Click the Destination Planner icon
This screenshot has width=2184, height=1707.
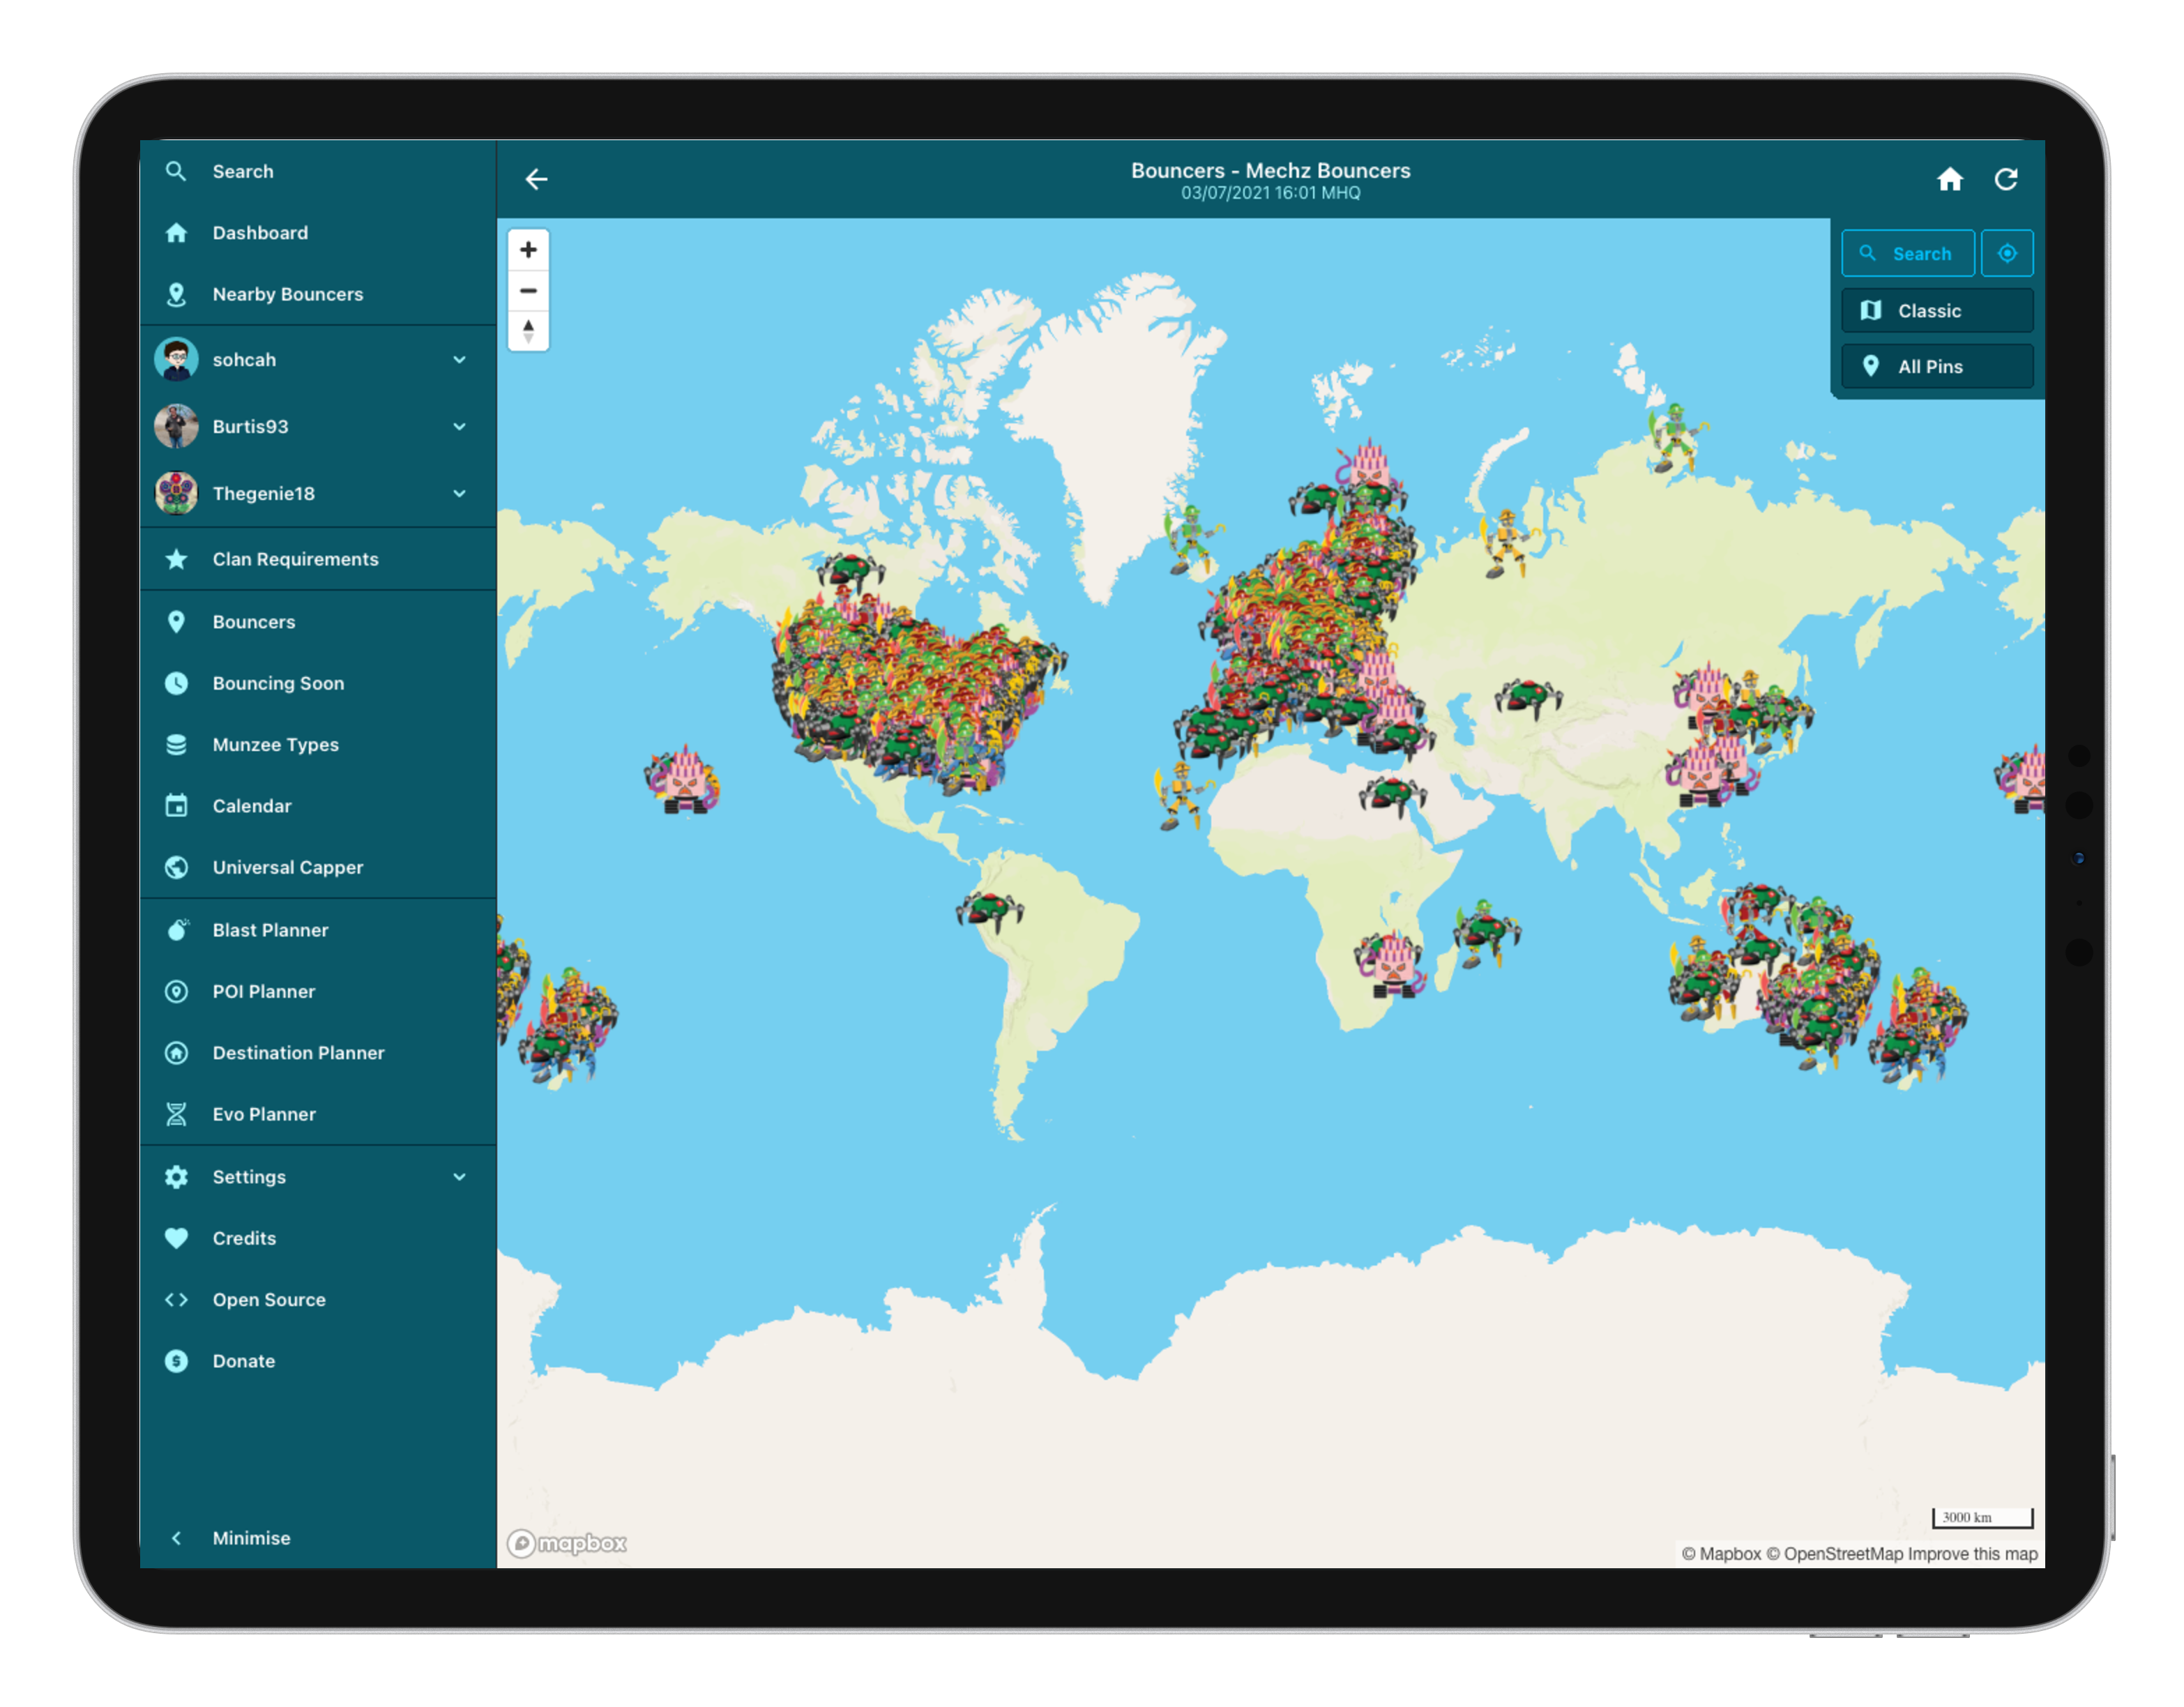coord(176,1053)
